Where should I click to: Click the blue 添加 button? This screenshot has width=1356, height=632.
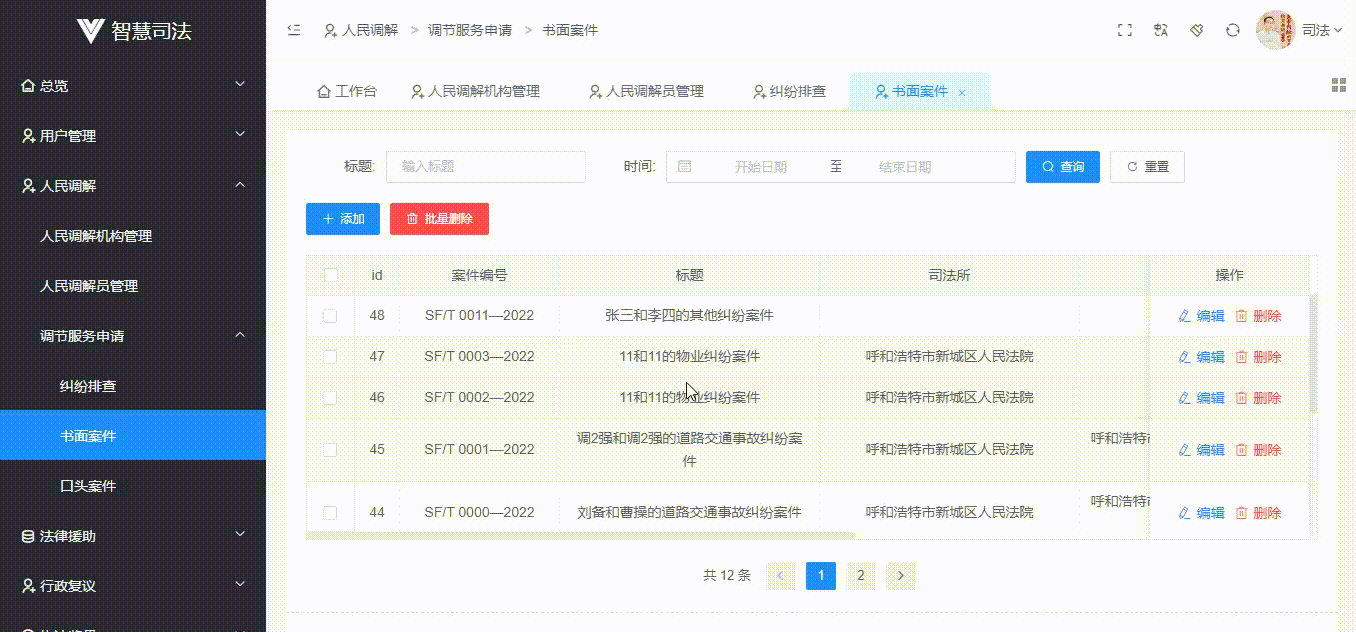pyautogui.click(x=342, y=219)
